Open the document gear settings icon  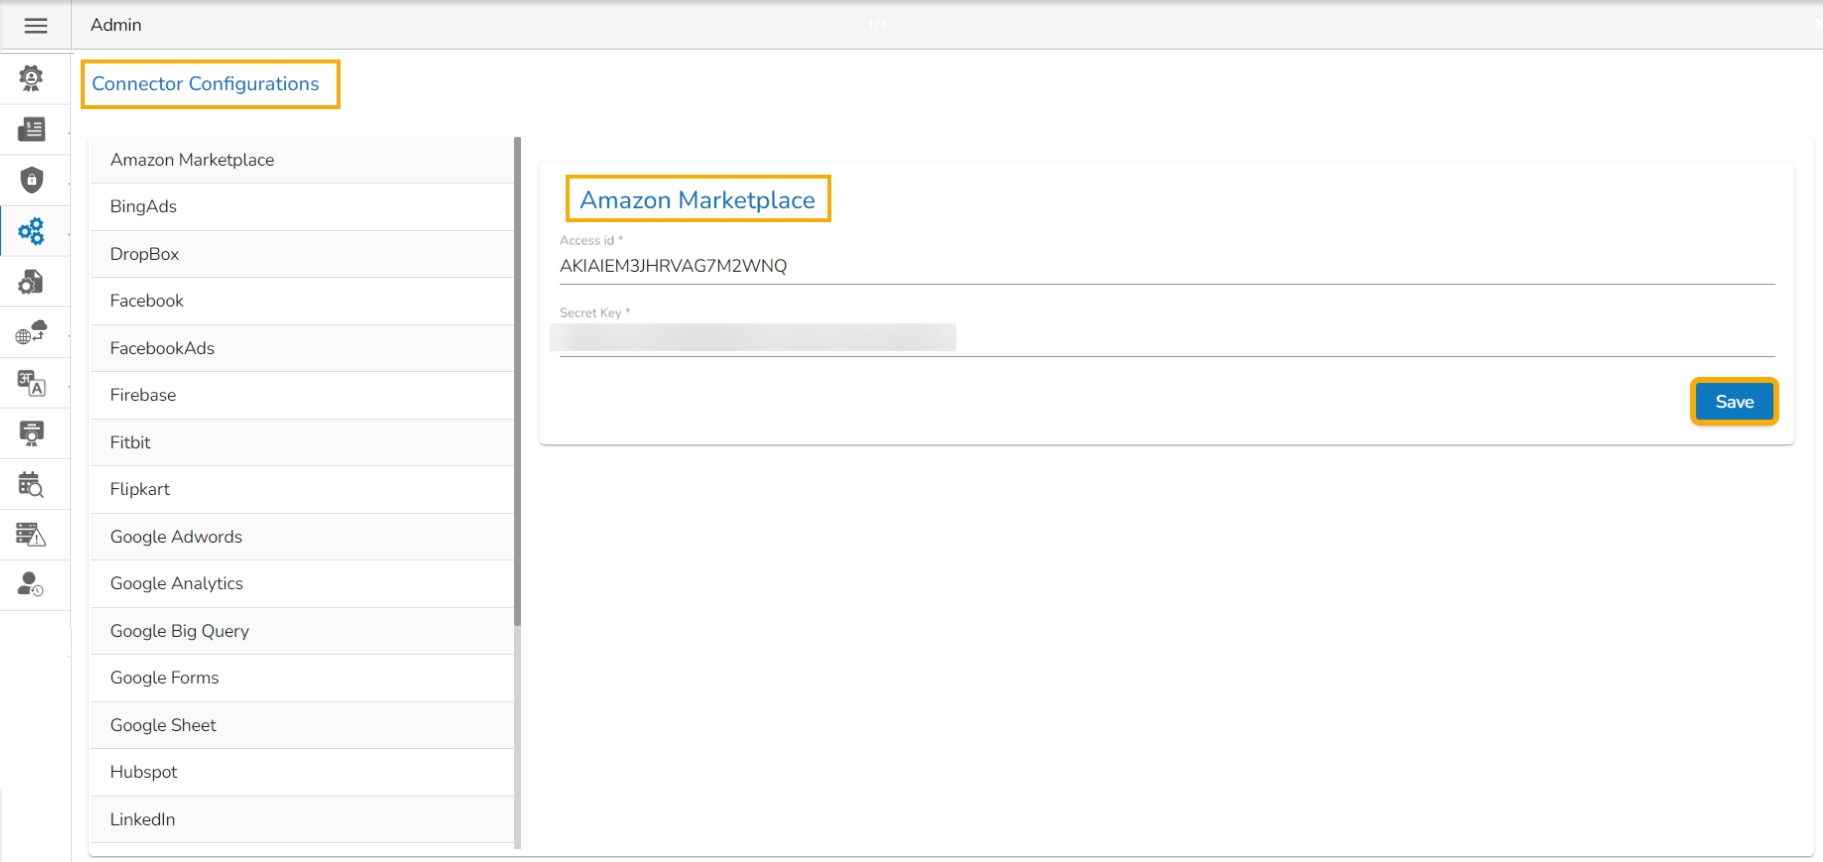(x=32, y=282)
